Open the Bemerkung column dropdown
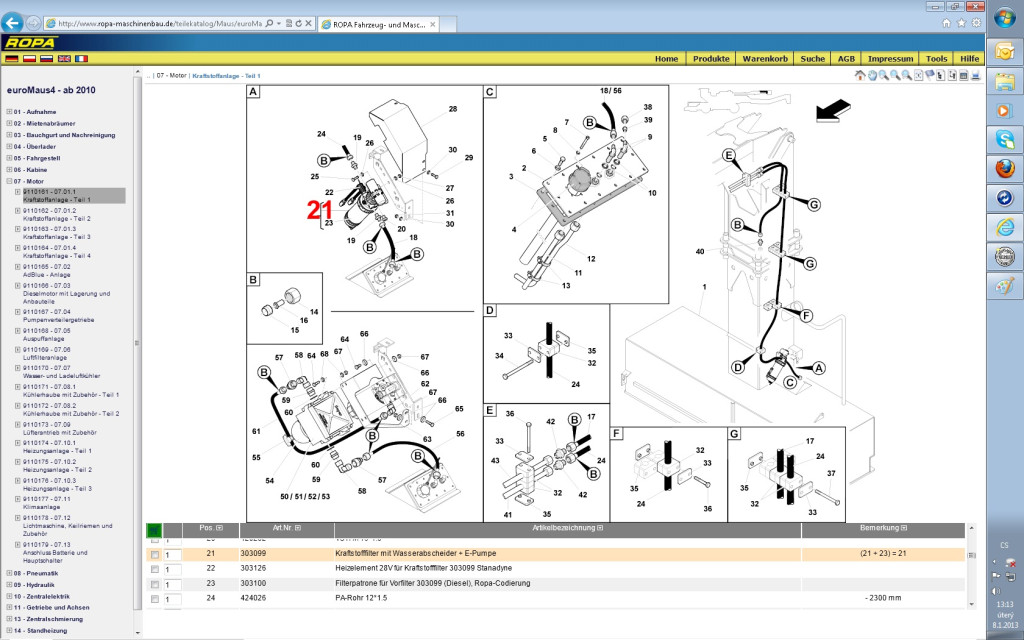 [x=904, y=528]
